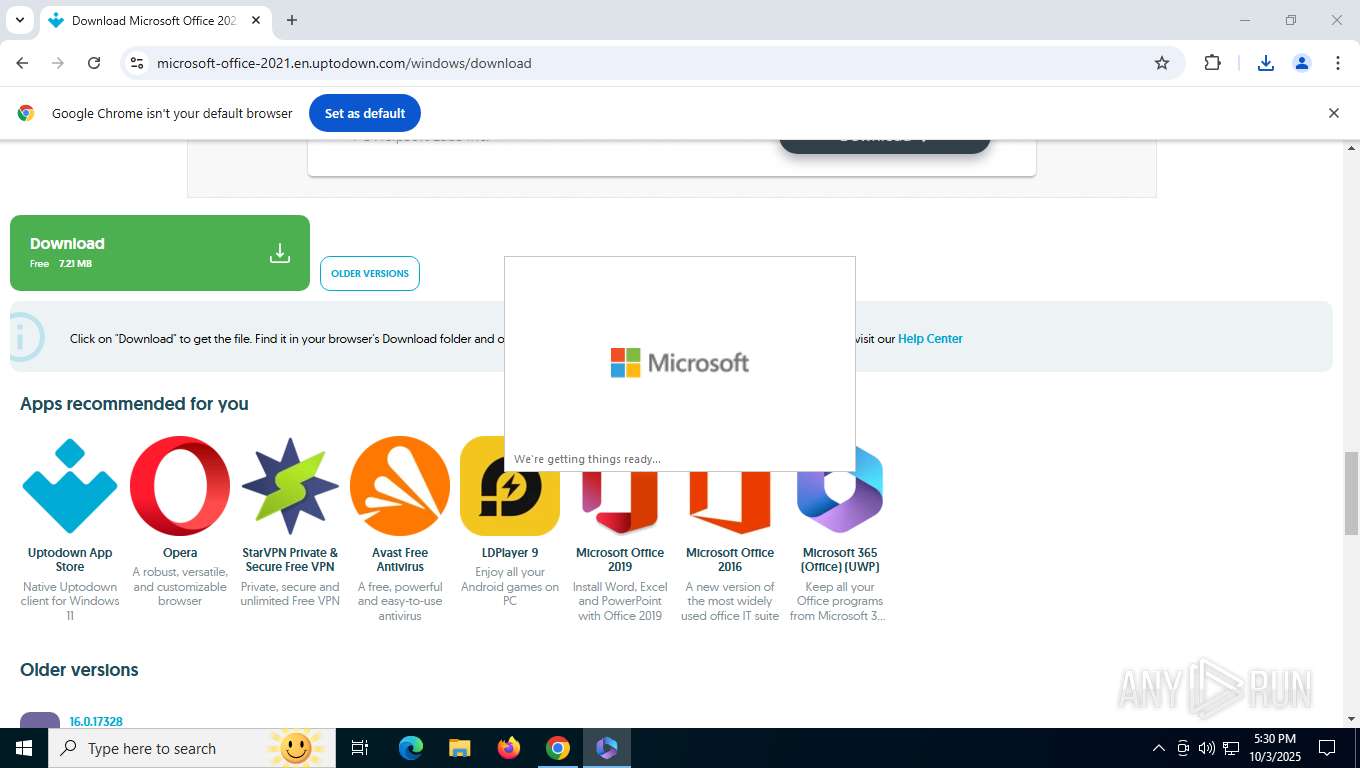Set Chrome as default browser
1360x768 pixels.
[x=365, y=113]
